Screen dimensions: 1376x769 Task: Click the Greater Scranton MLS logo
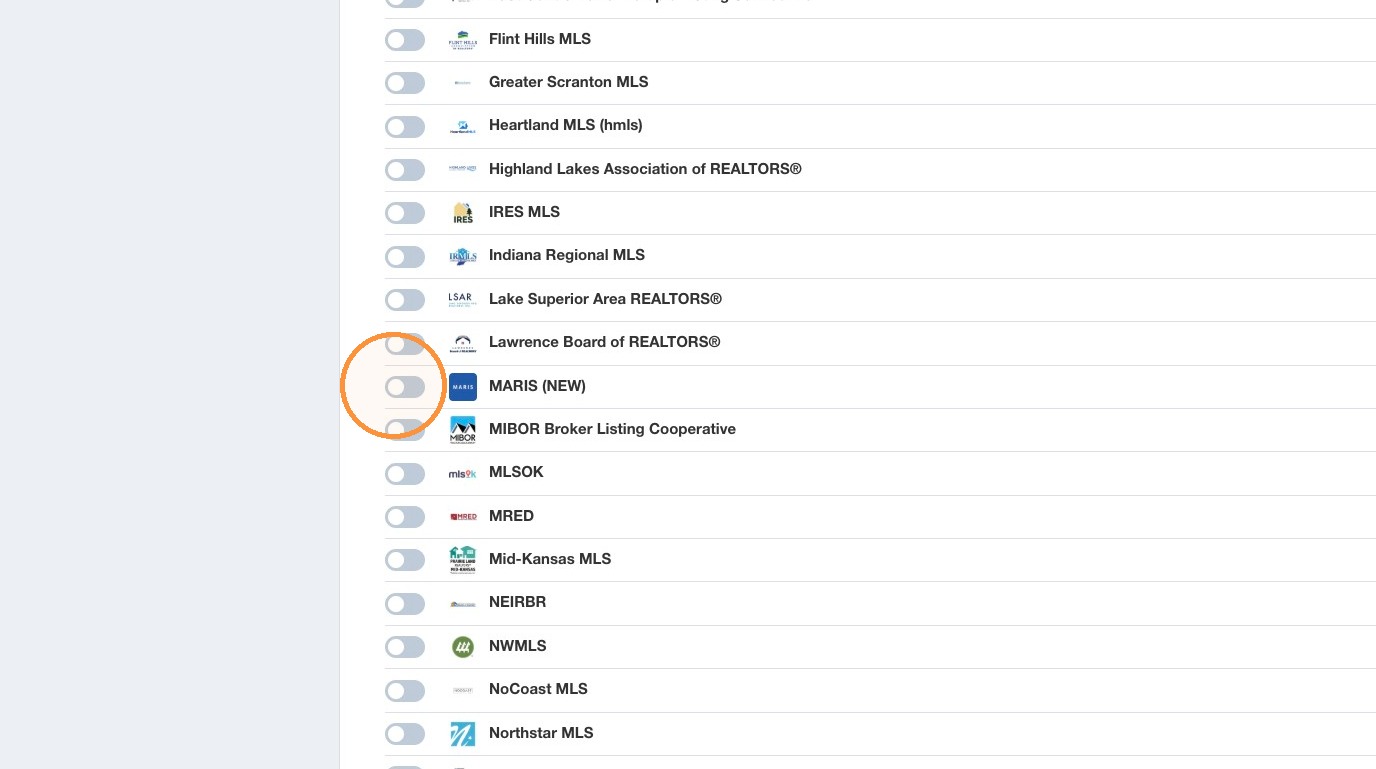(463, 83)
